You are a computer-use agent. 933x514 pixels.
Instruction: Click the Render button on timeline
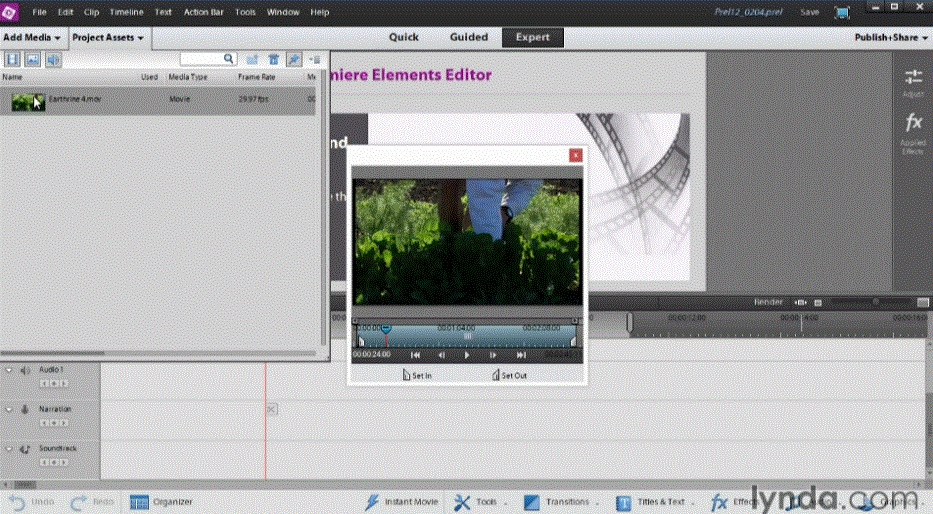(x=768, y=302)
